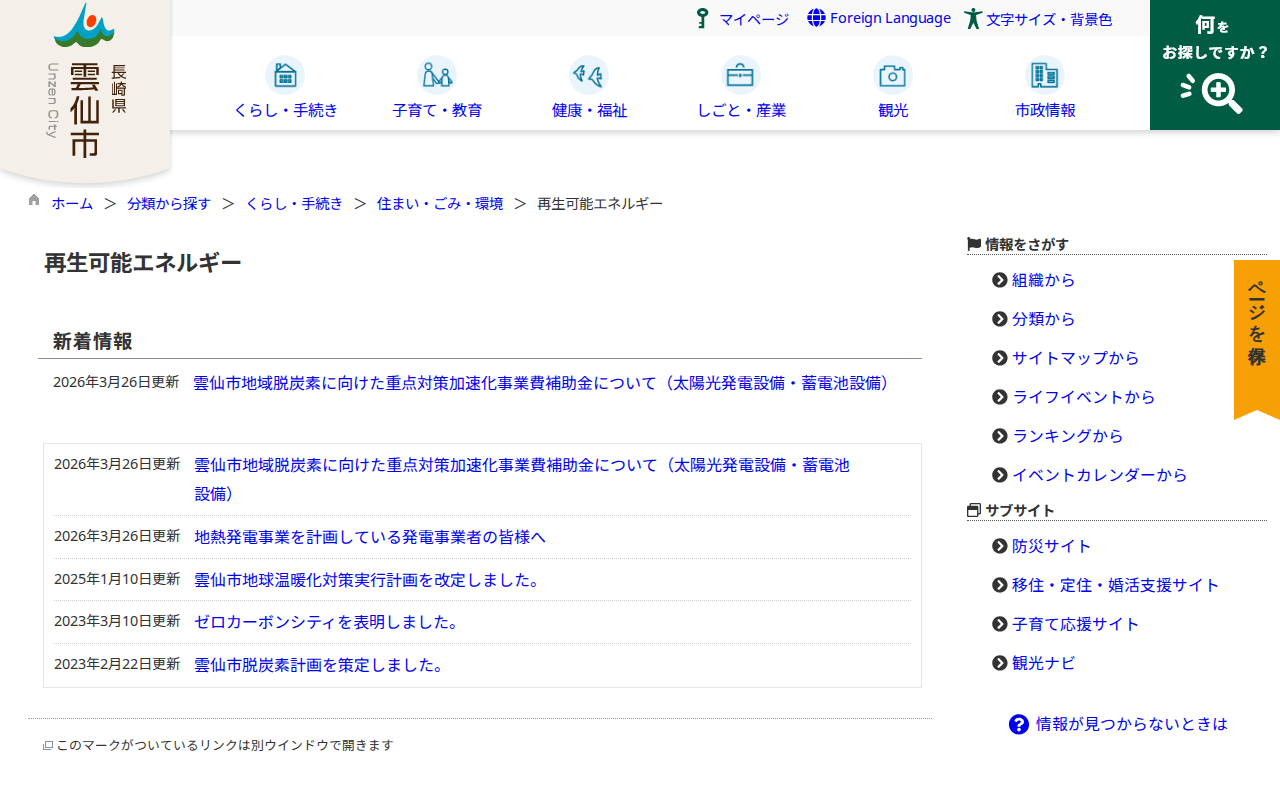Read ゼロカーボンシティを表明しました article
1280x800 pixels.
tap(326, 622)
